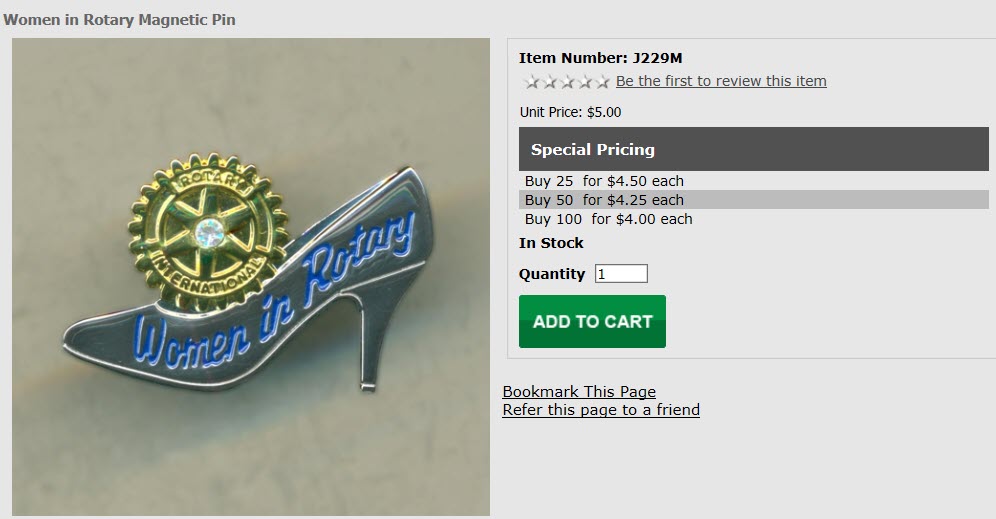Image resolution: width=996 pixels, height=519 pixels.
Task: Click the Unit Price $5.00 text
Action: click(x=570, y=112)
